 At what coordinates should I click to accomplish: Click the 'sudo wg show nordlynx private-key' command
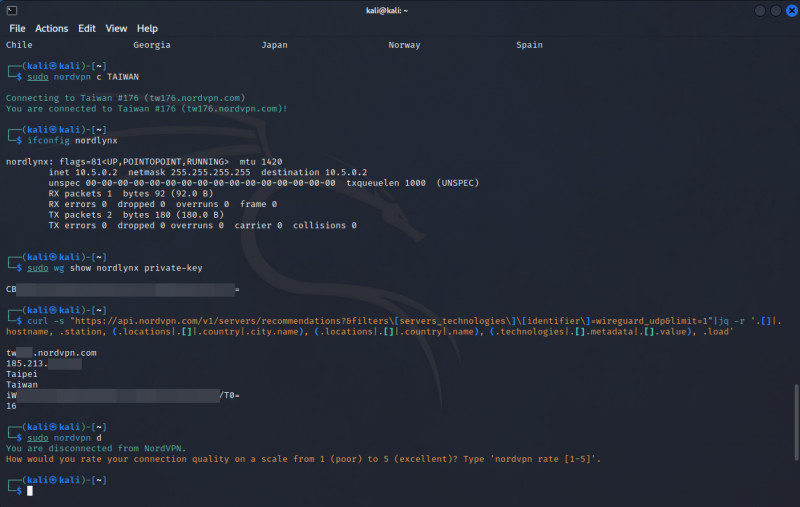point(115,268)
